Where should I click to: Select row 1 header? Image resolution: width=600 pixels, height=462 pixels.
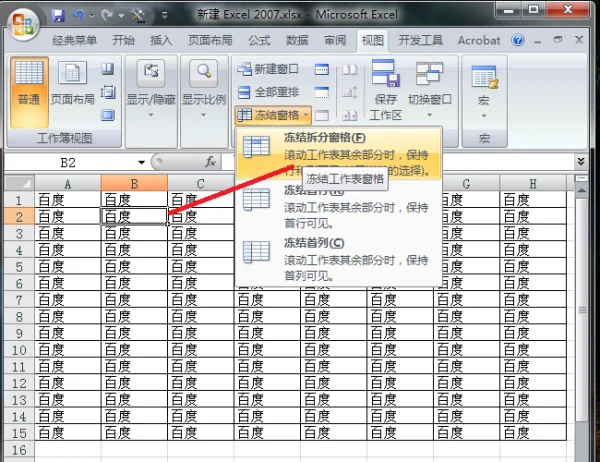pos(20,200)
